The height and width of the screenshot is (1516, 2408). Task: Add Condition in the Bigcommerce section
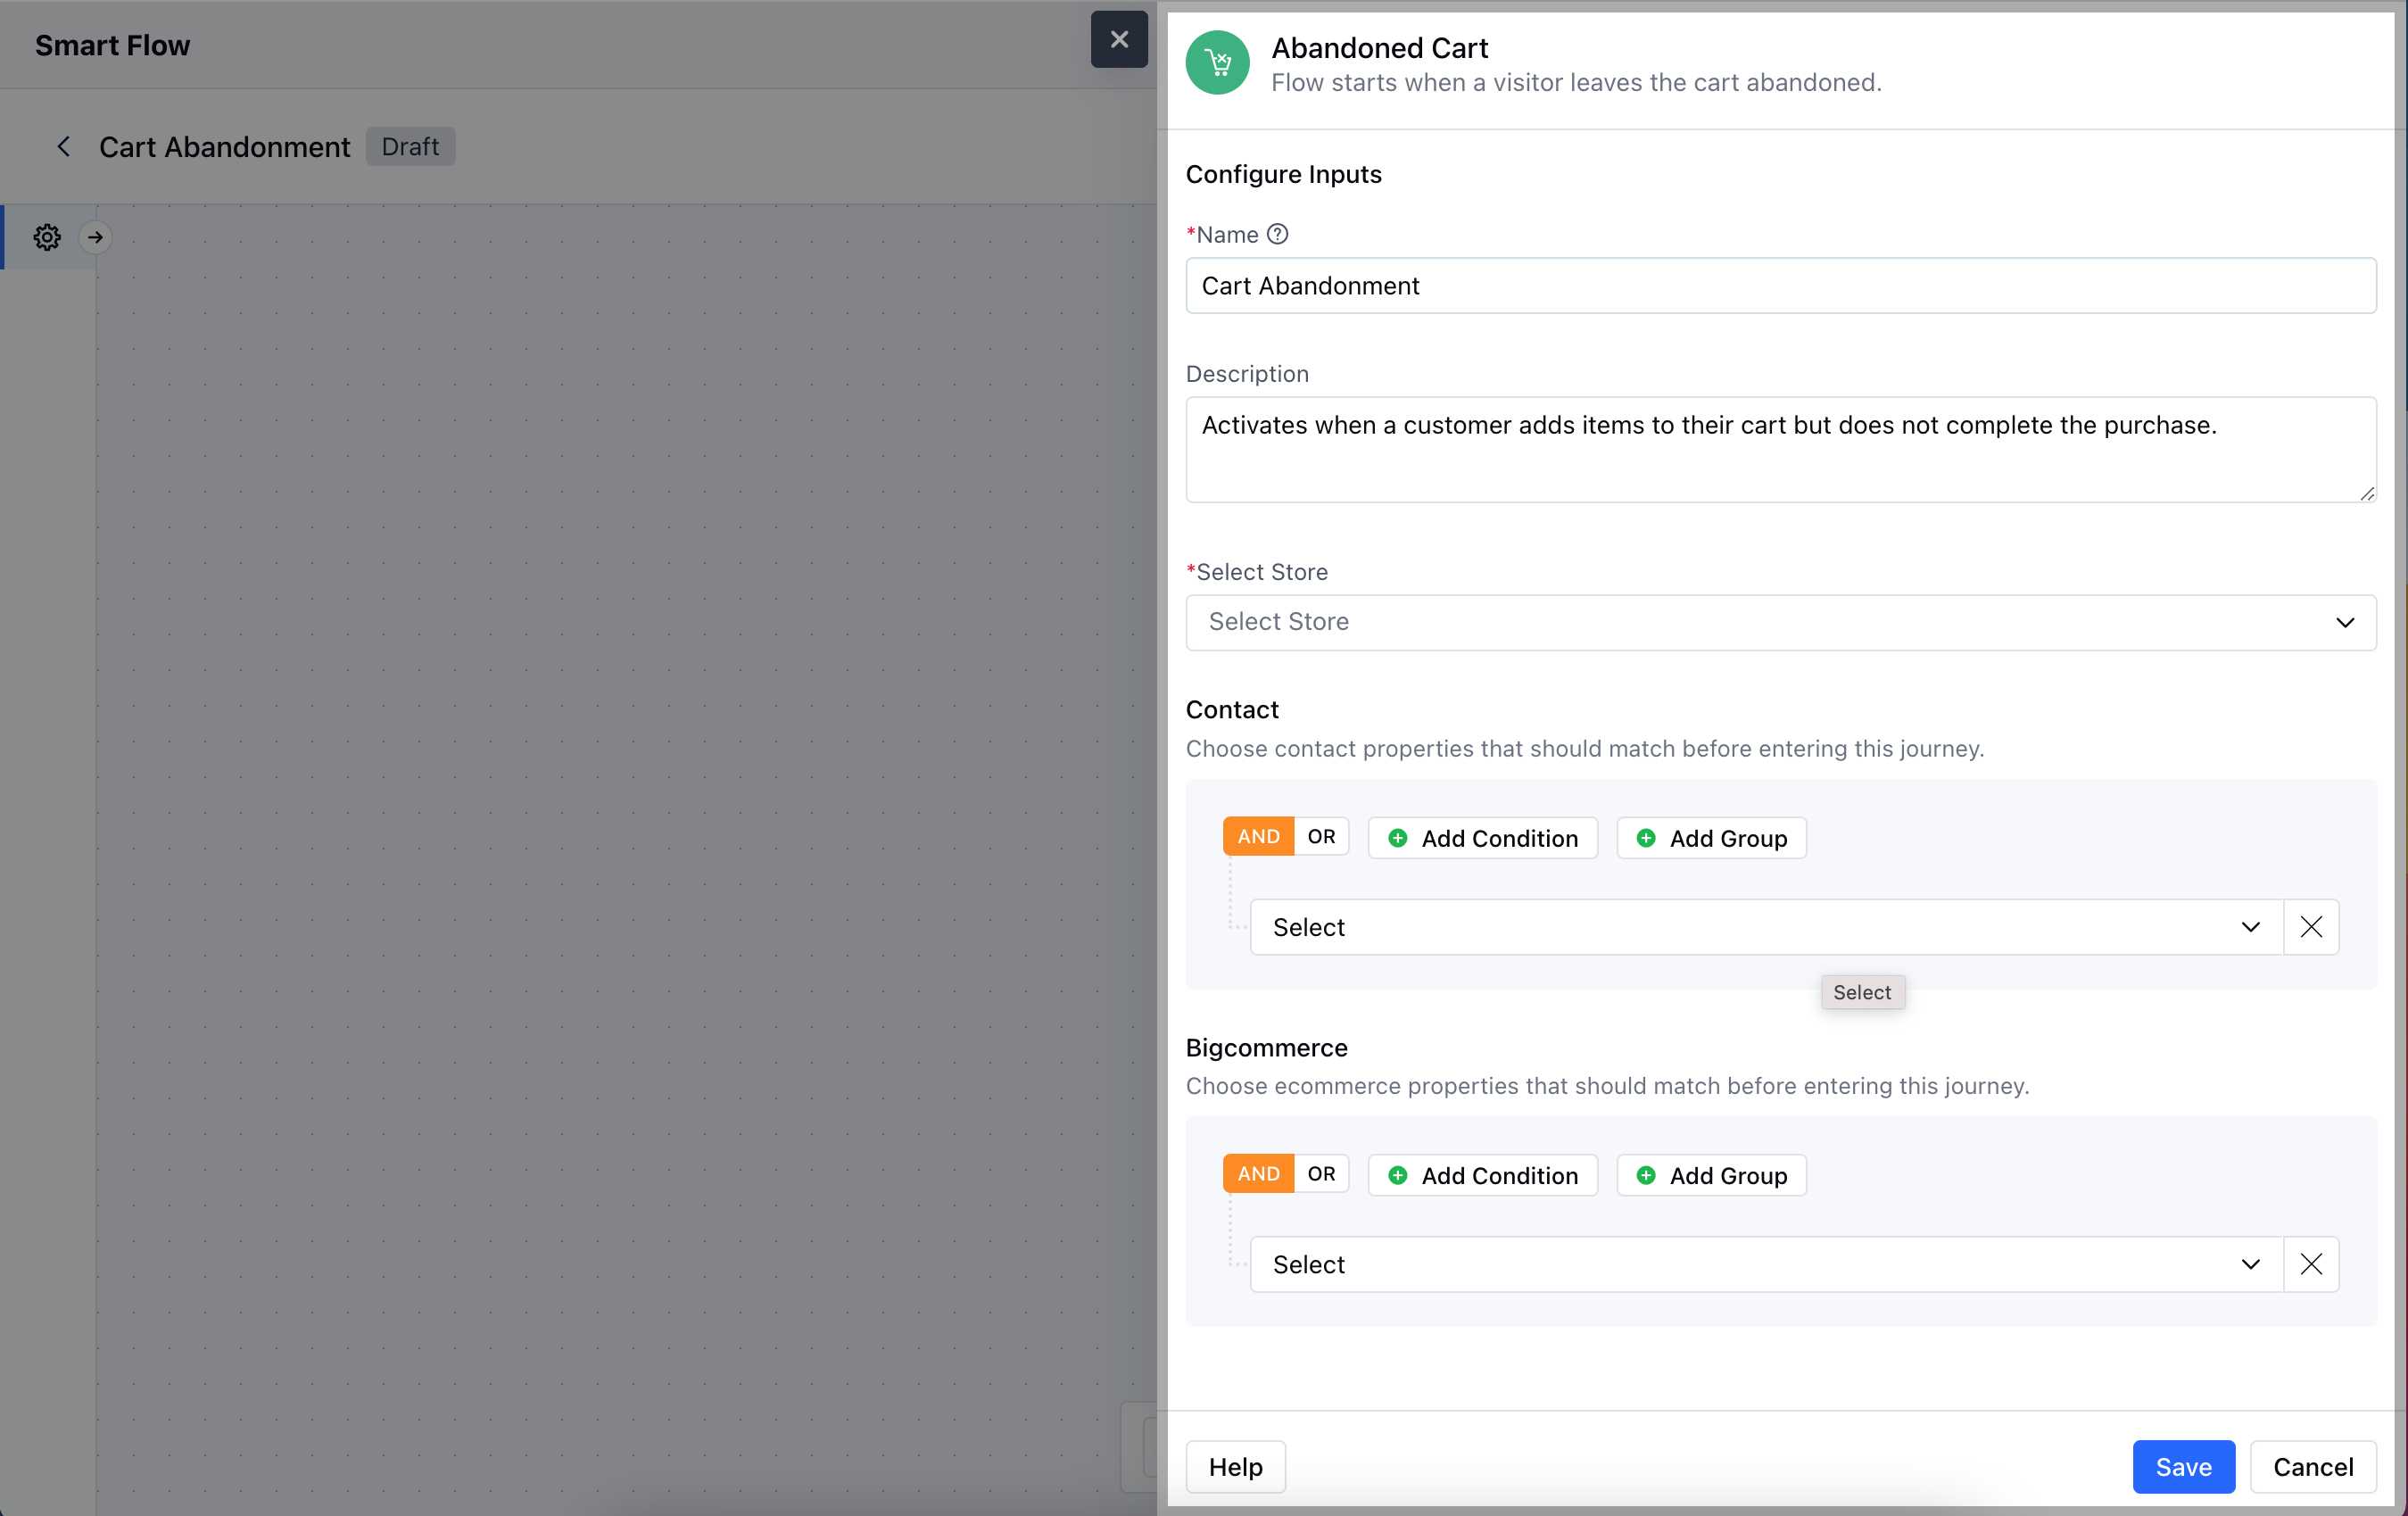[x=1482, y=1175]
